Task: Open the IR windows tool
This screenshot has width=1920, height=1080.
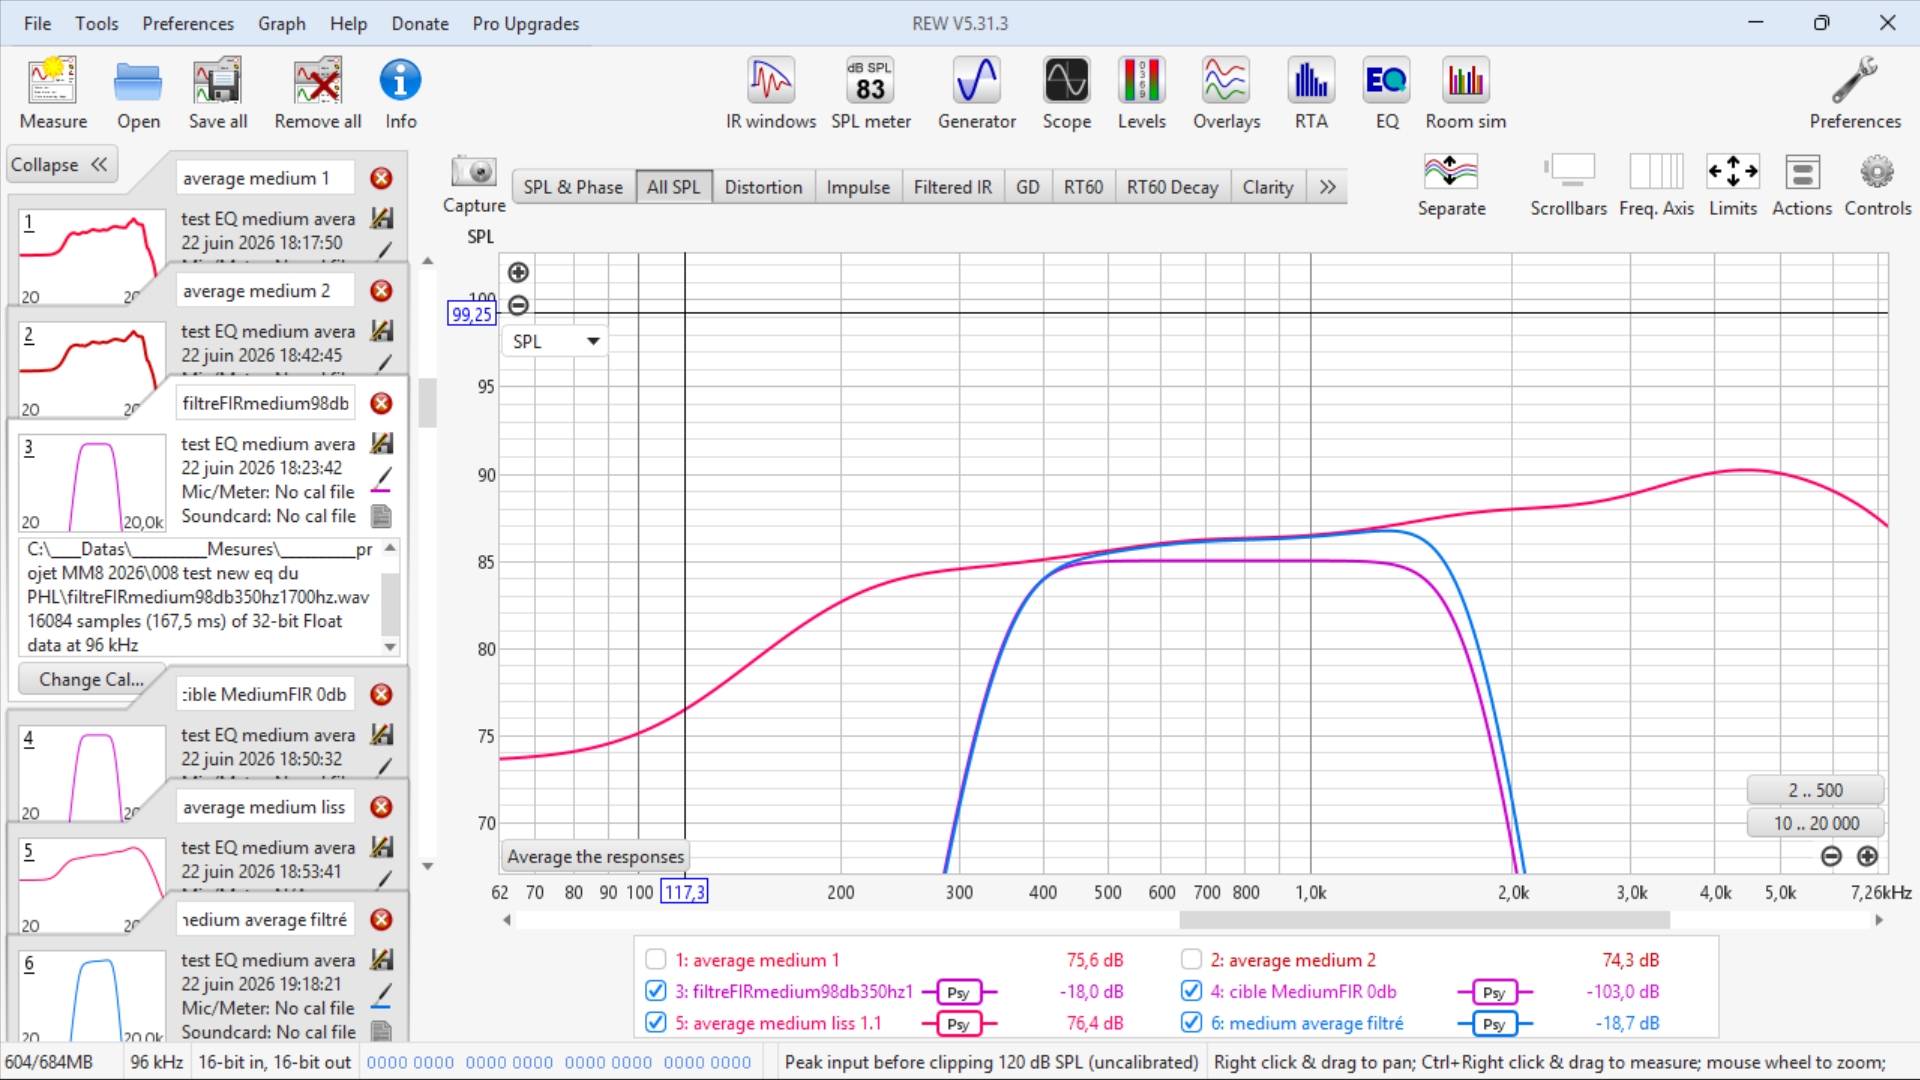Action: (771, 93)
